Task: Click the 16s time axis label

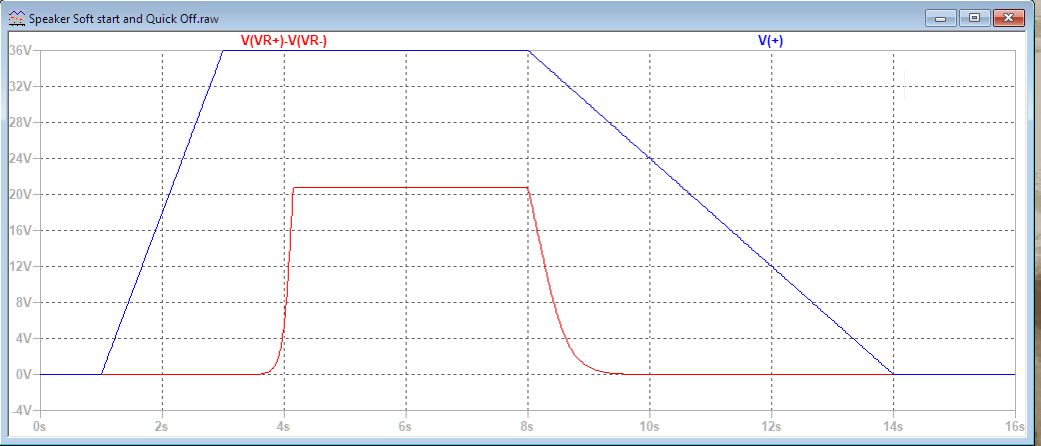Action: [1015, 425]
